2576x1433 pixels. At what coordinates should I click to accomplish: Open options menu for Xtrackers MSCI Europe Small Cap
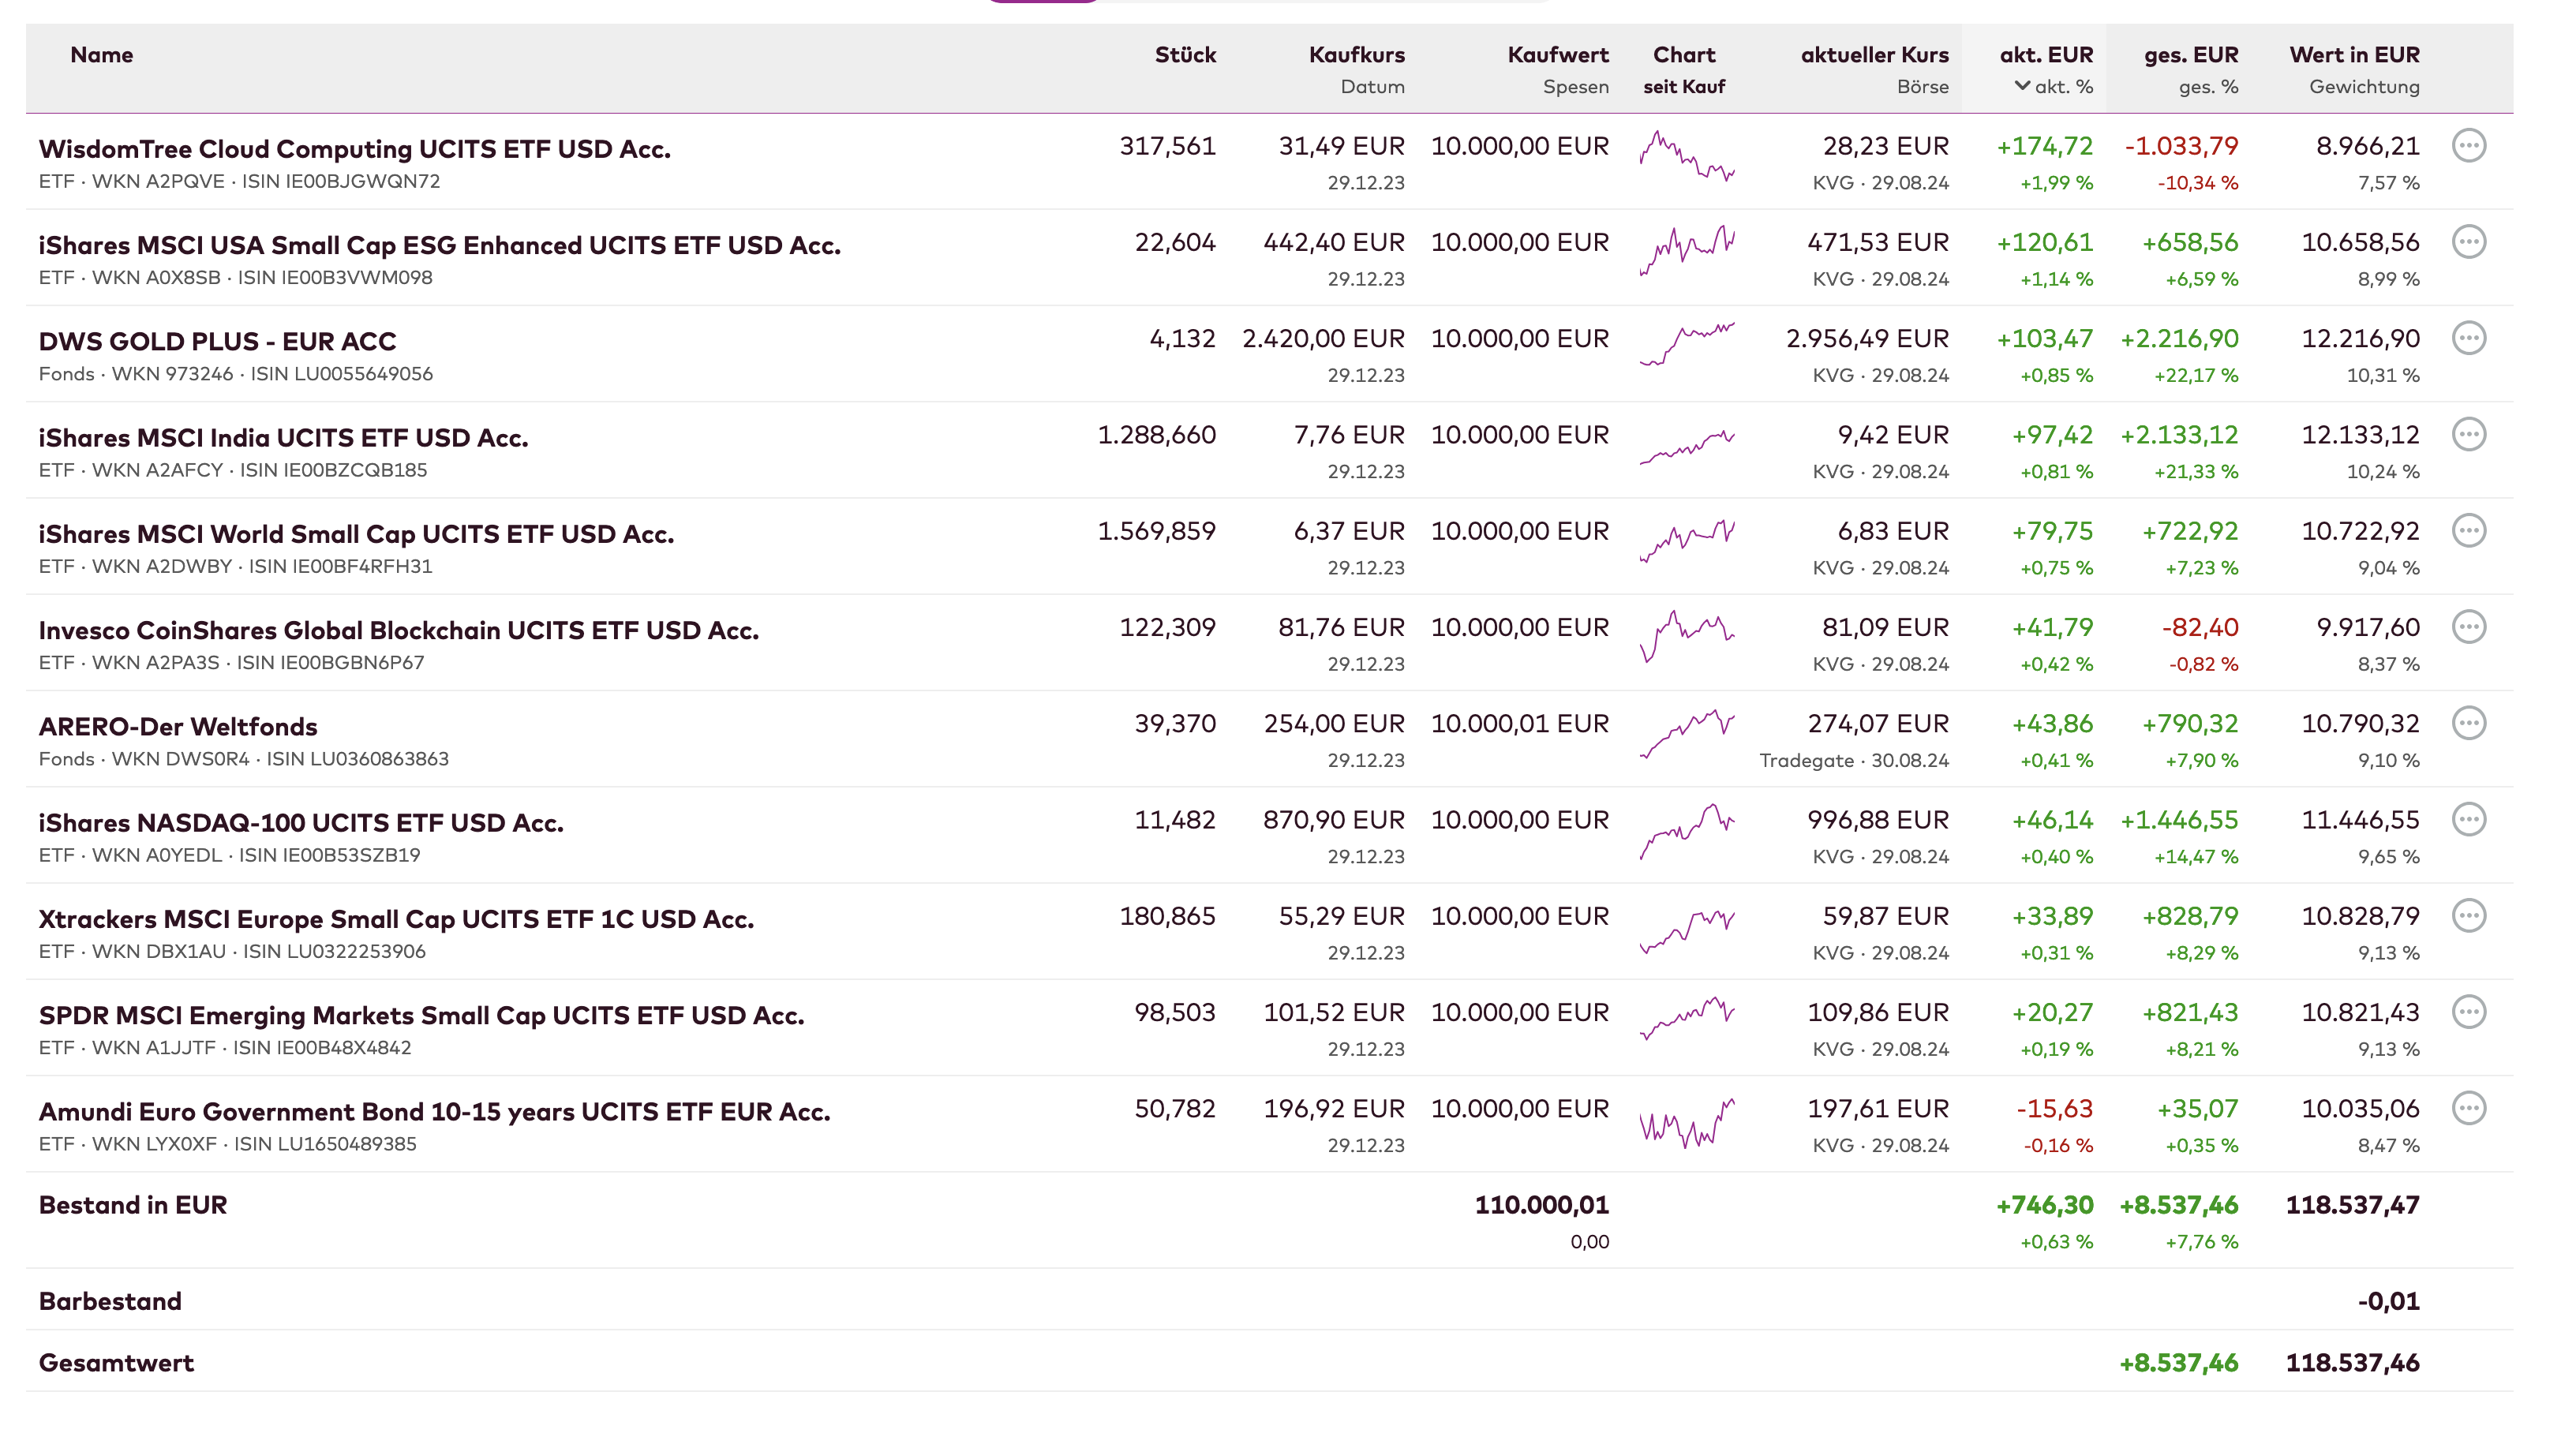pyautogui.click(x=2468, y=916)
